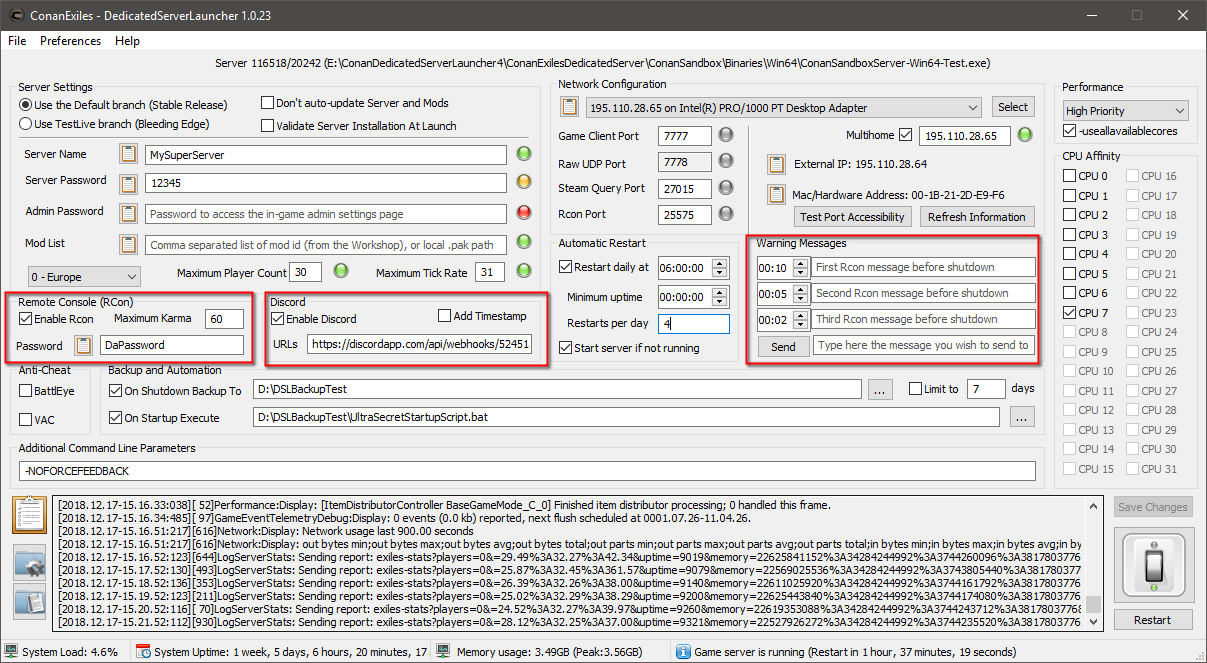Uncheck Enable Rcon checkbox
Screen dimensions: 1207x663
tap(26, 319)
